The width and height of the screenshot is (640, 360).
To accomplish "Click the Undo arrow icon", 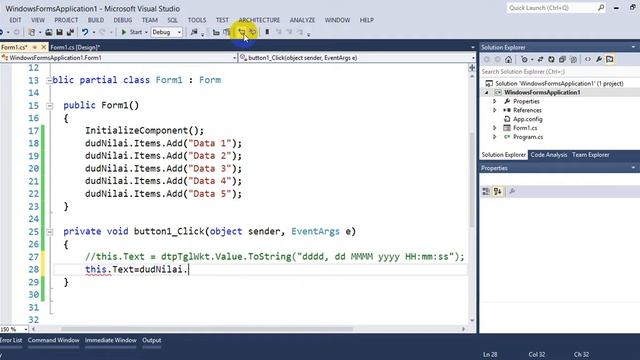I will [84, 32].
